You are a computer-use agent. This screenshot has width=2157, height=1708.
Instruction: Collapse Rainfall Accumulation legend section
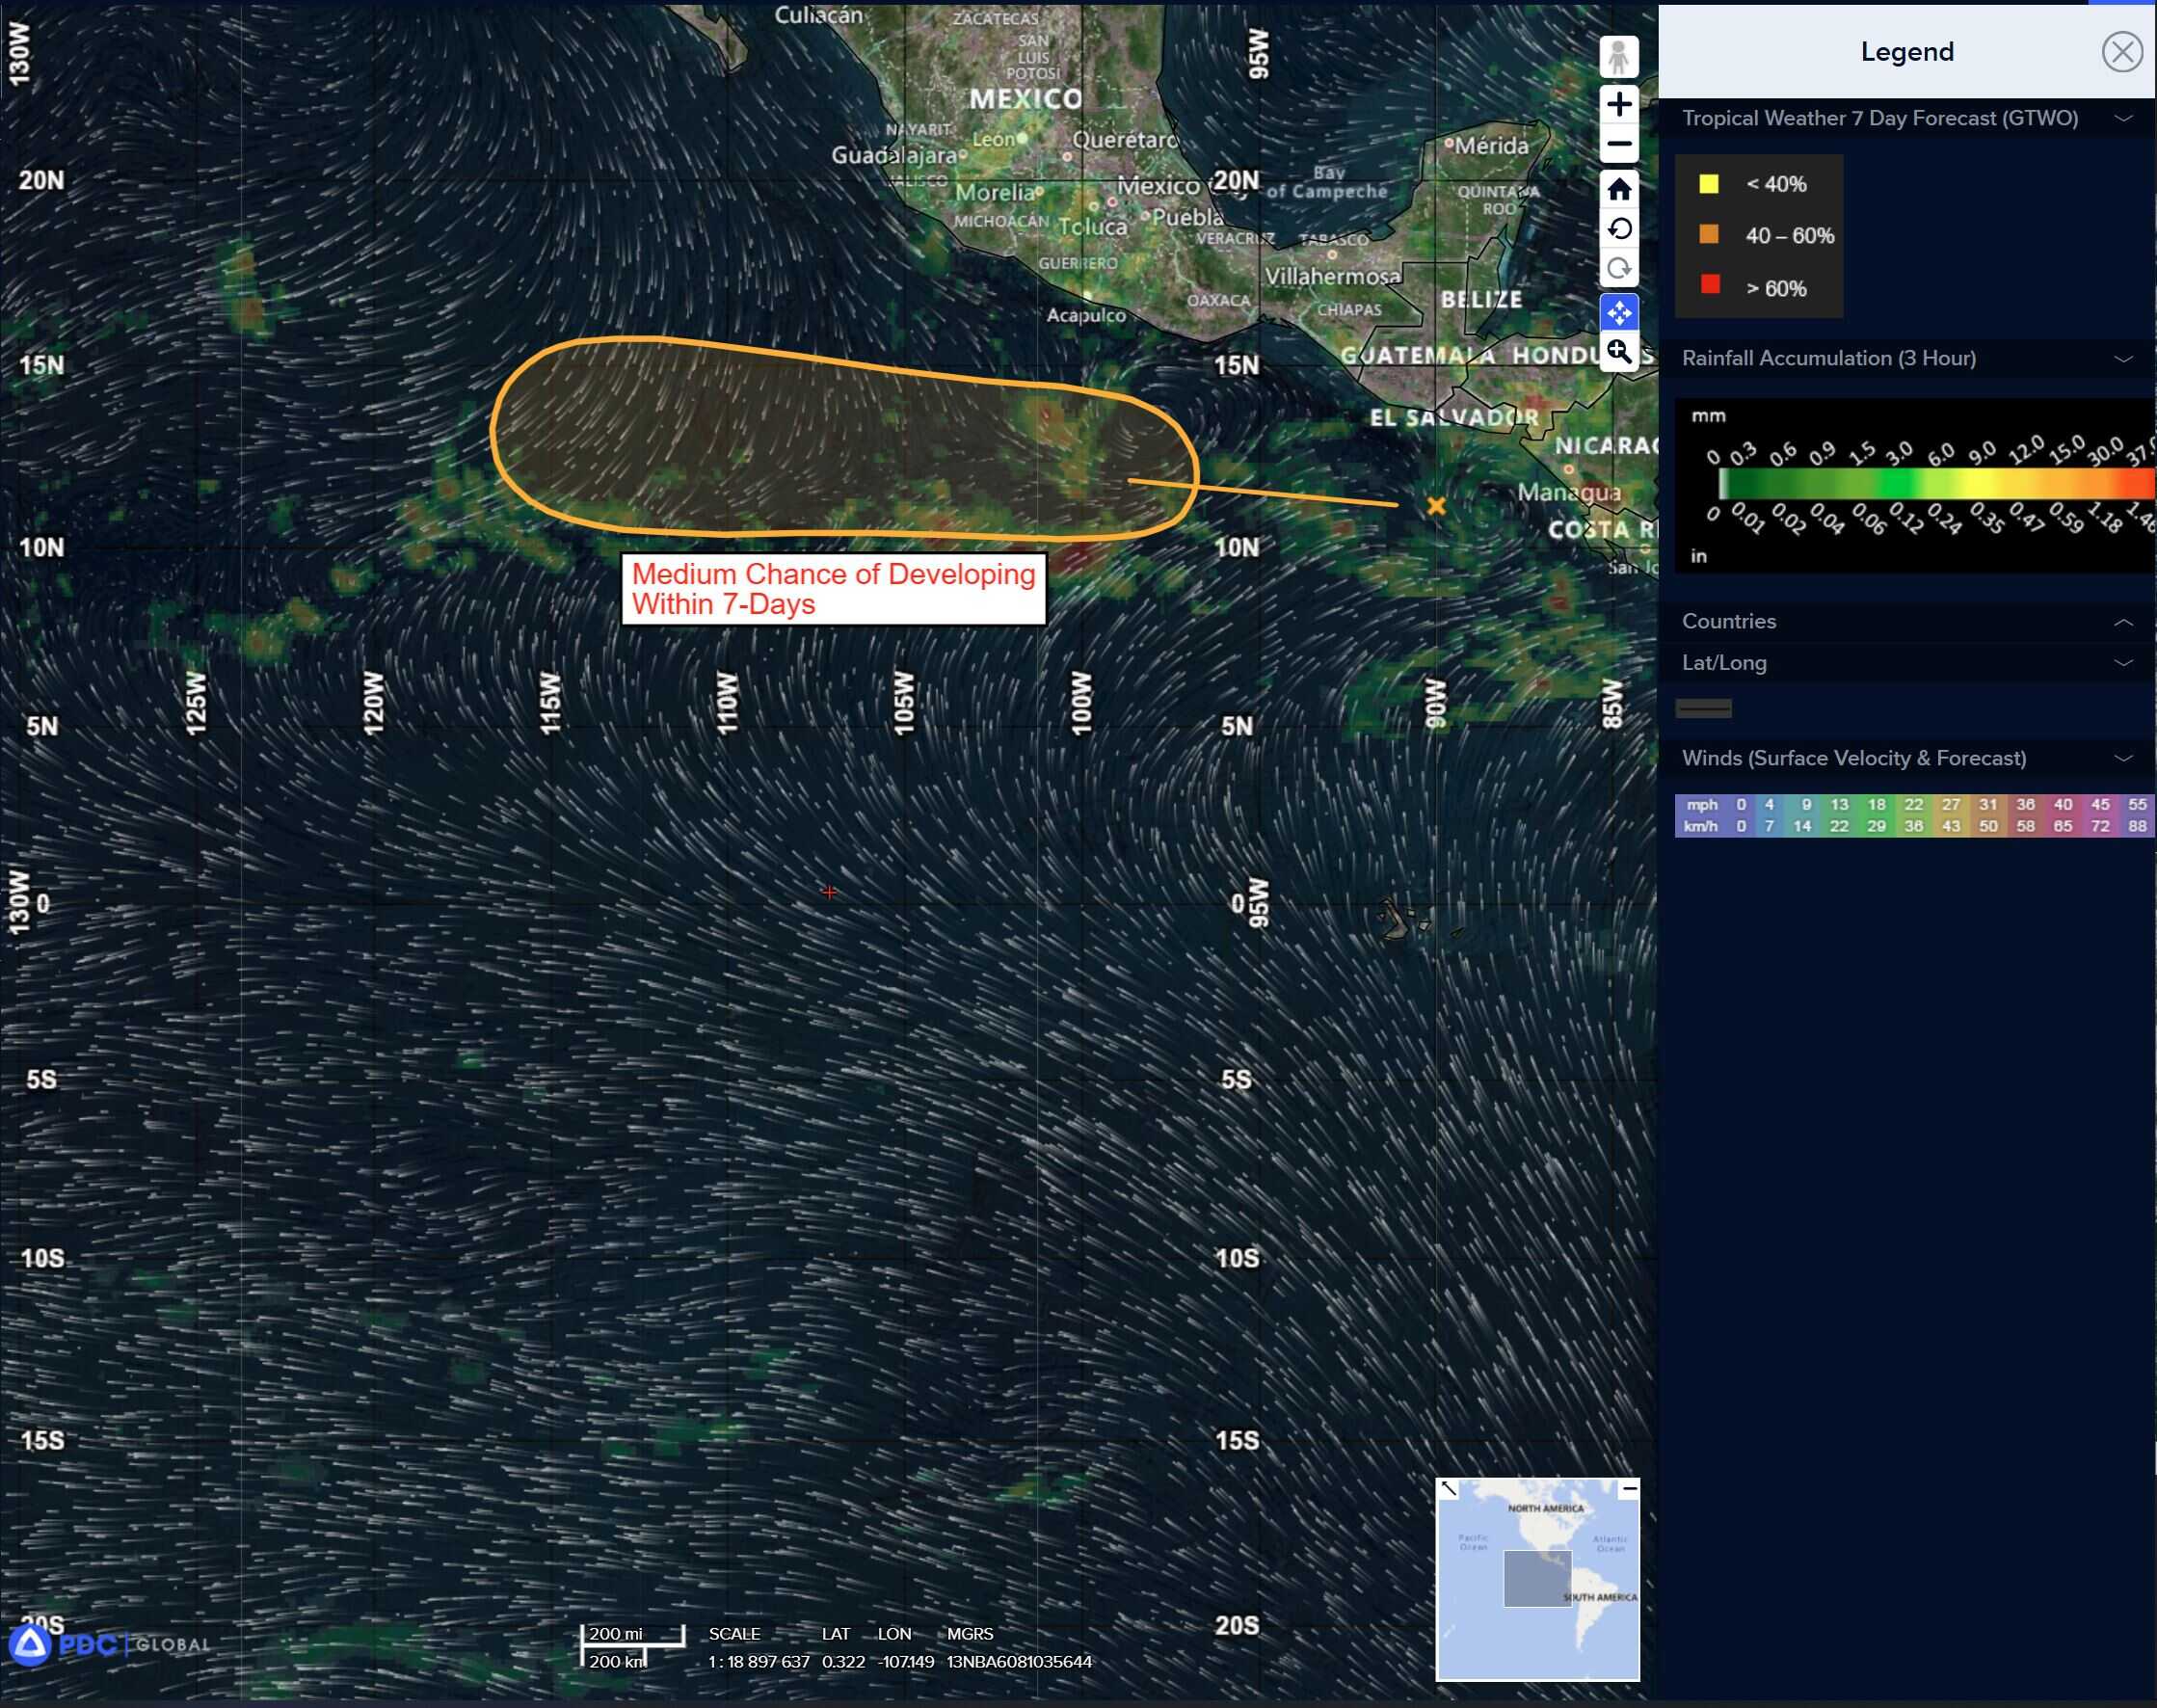click(x=2123, y=359)
